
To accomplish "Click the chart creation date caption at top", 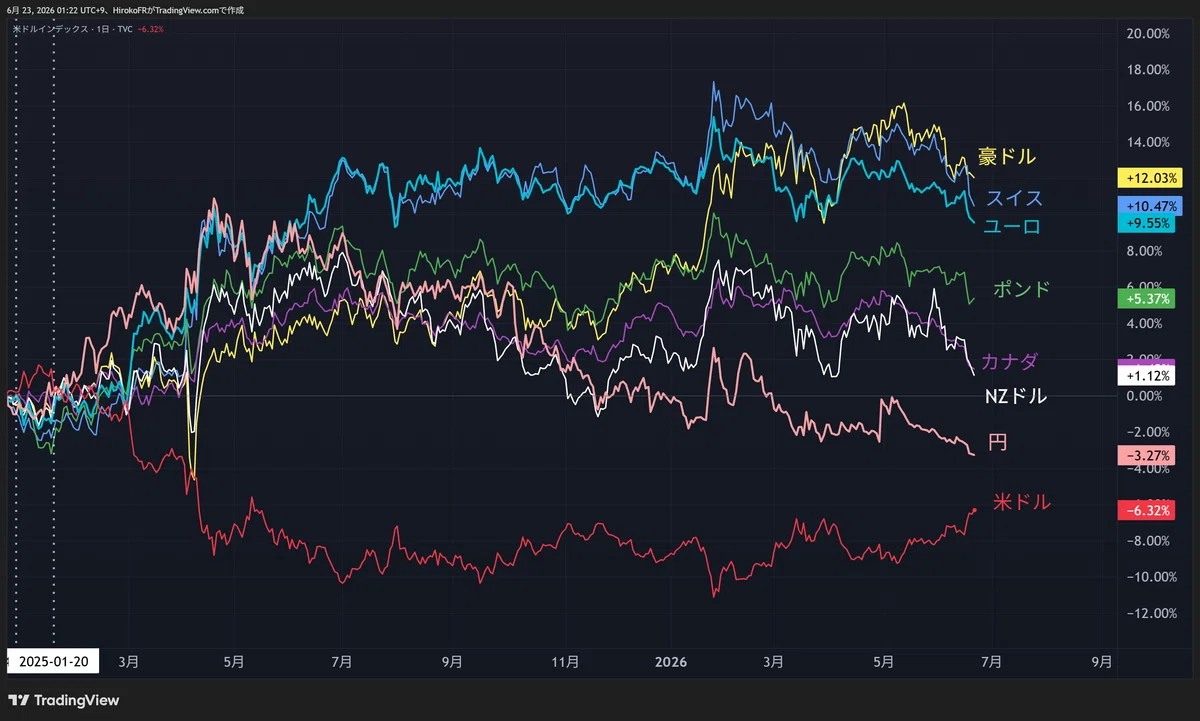I will coord(125,9).
